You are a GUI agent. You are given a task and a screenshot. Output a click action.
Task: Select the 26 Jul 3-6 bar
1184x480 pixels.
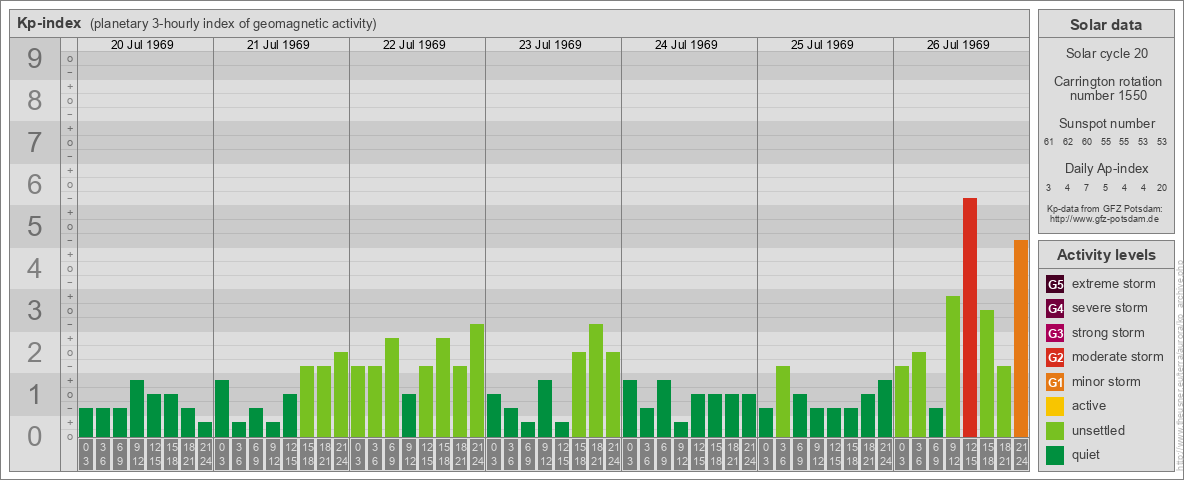pyautogui.click(x=919, y=395)
